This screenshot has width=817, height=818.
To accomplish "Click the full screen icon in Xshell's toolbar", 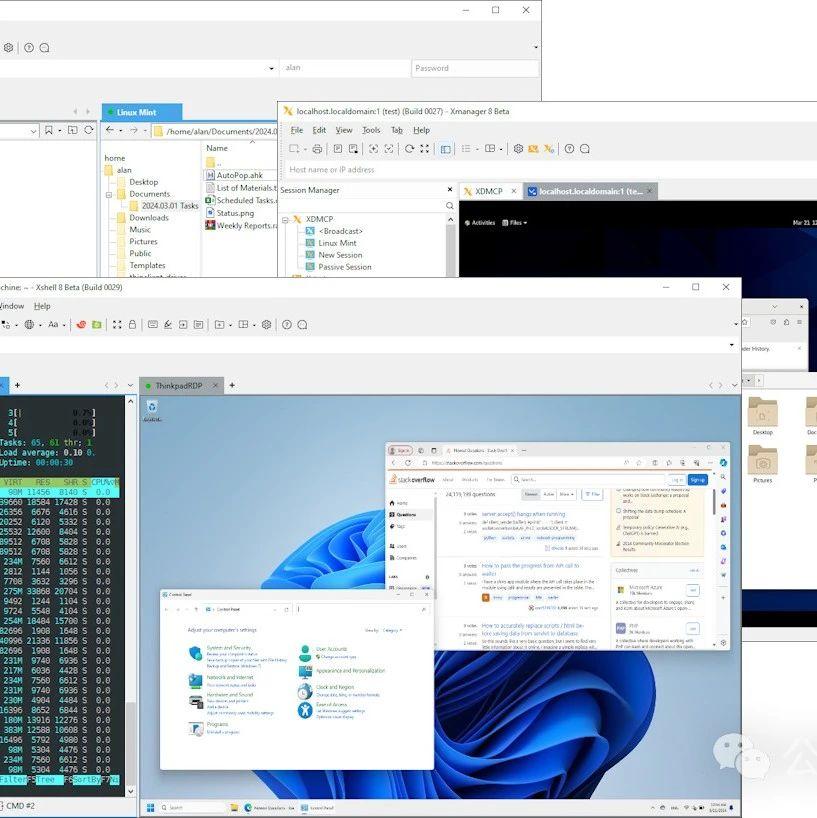I will click(115, 324).
